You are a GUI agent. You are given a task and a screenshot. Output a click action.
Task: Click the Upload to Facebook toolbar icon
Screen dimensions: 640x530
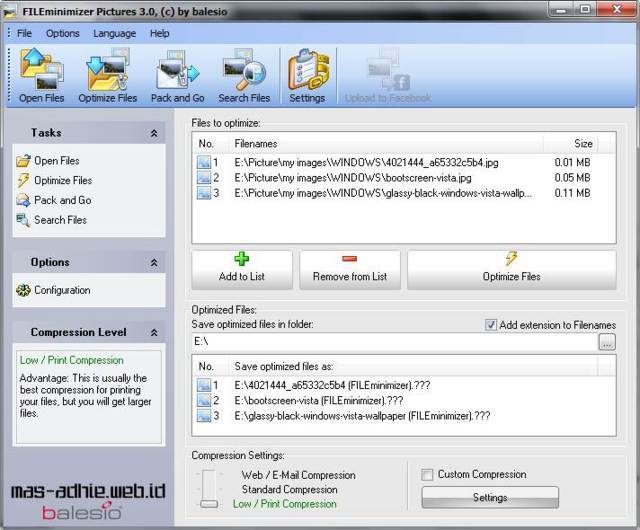click(x=388, y=69)
